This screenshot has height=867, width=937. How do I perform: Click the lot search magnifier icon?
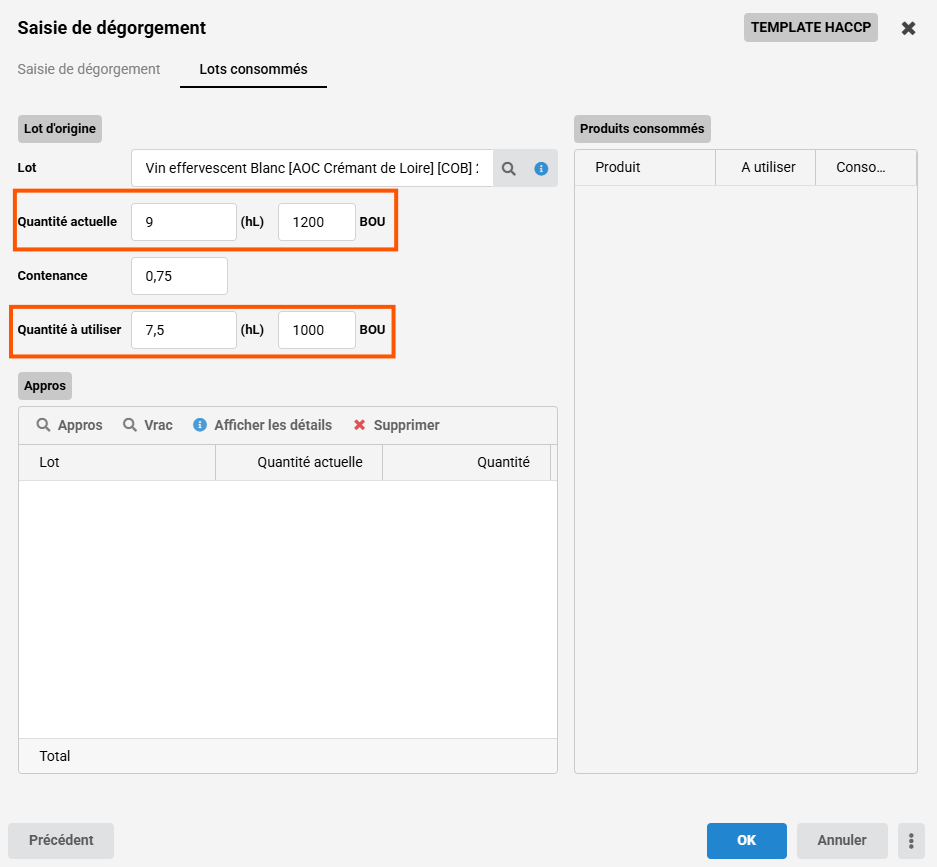click(509, 169)
